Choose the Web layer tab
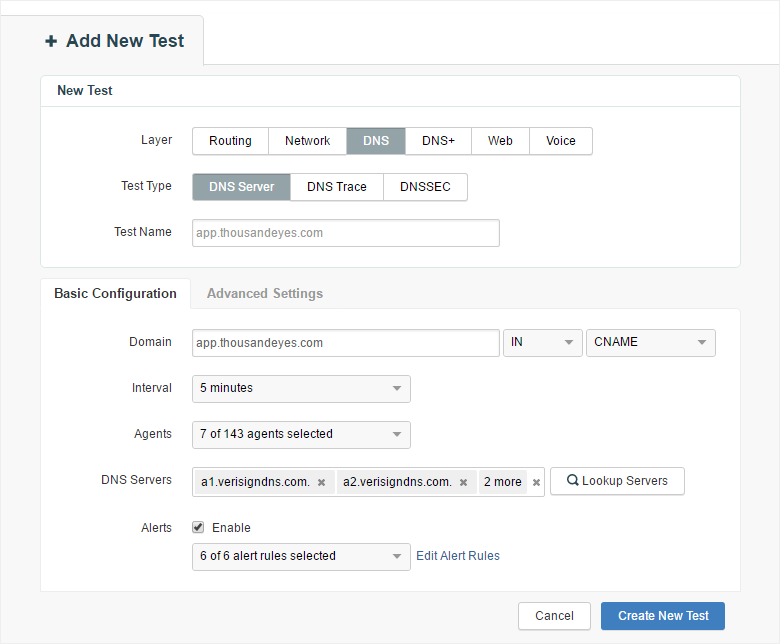The height and width of the screenshot is (644, 780). click(x=500, y=141)
